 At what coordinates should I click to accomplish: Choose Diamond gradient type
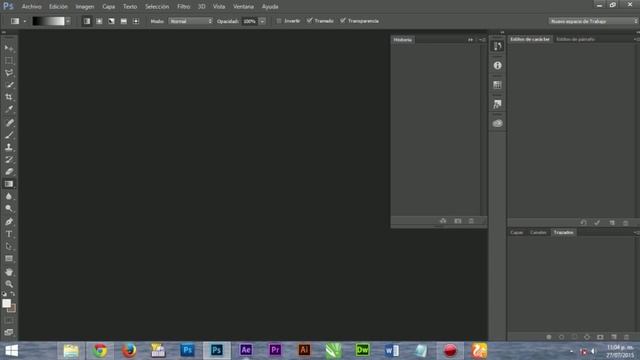(136, 21)
